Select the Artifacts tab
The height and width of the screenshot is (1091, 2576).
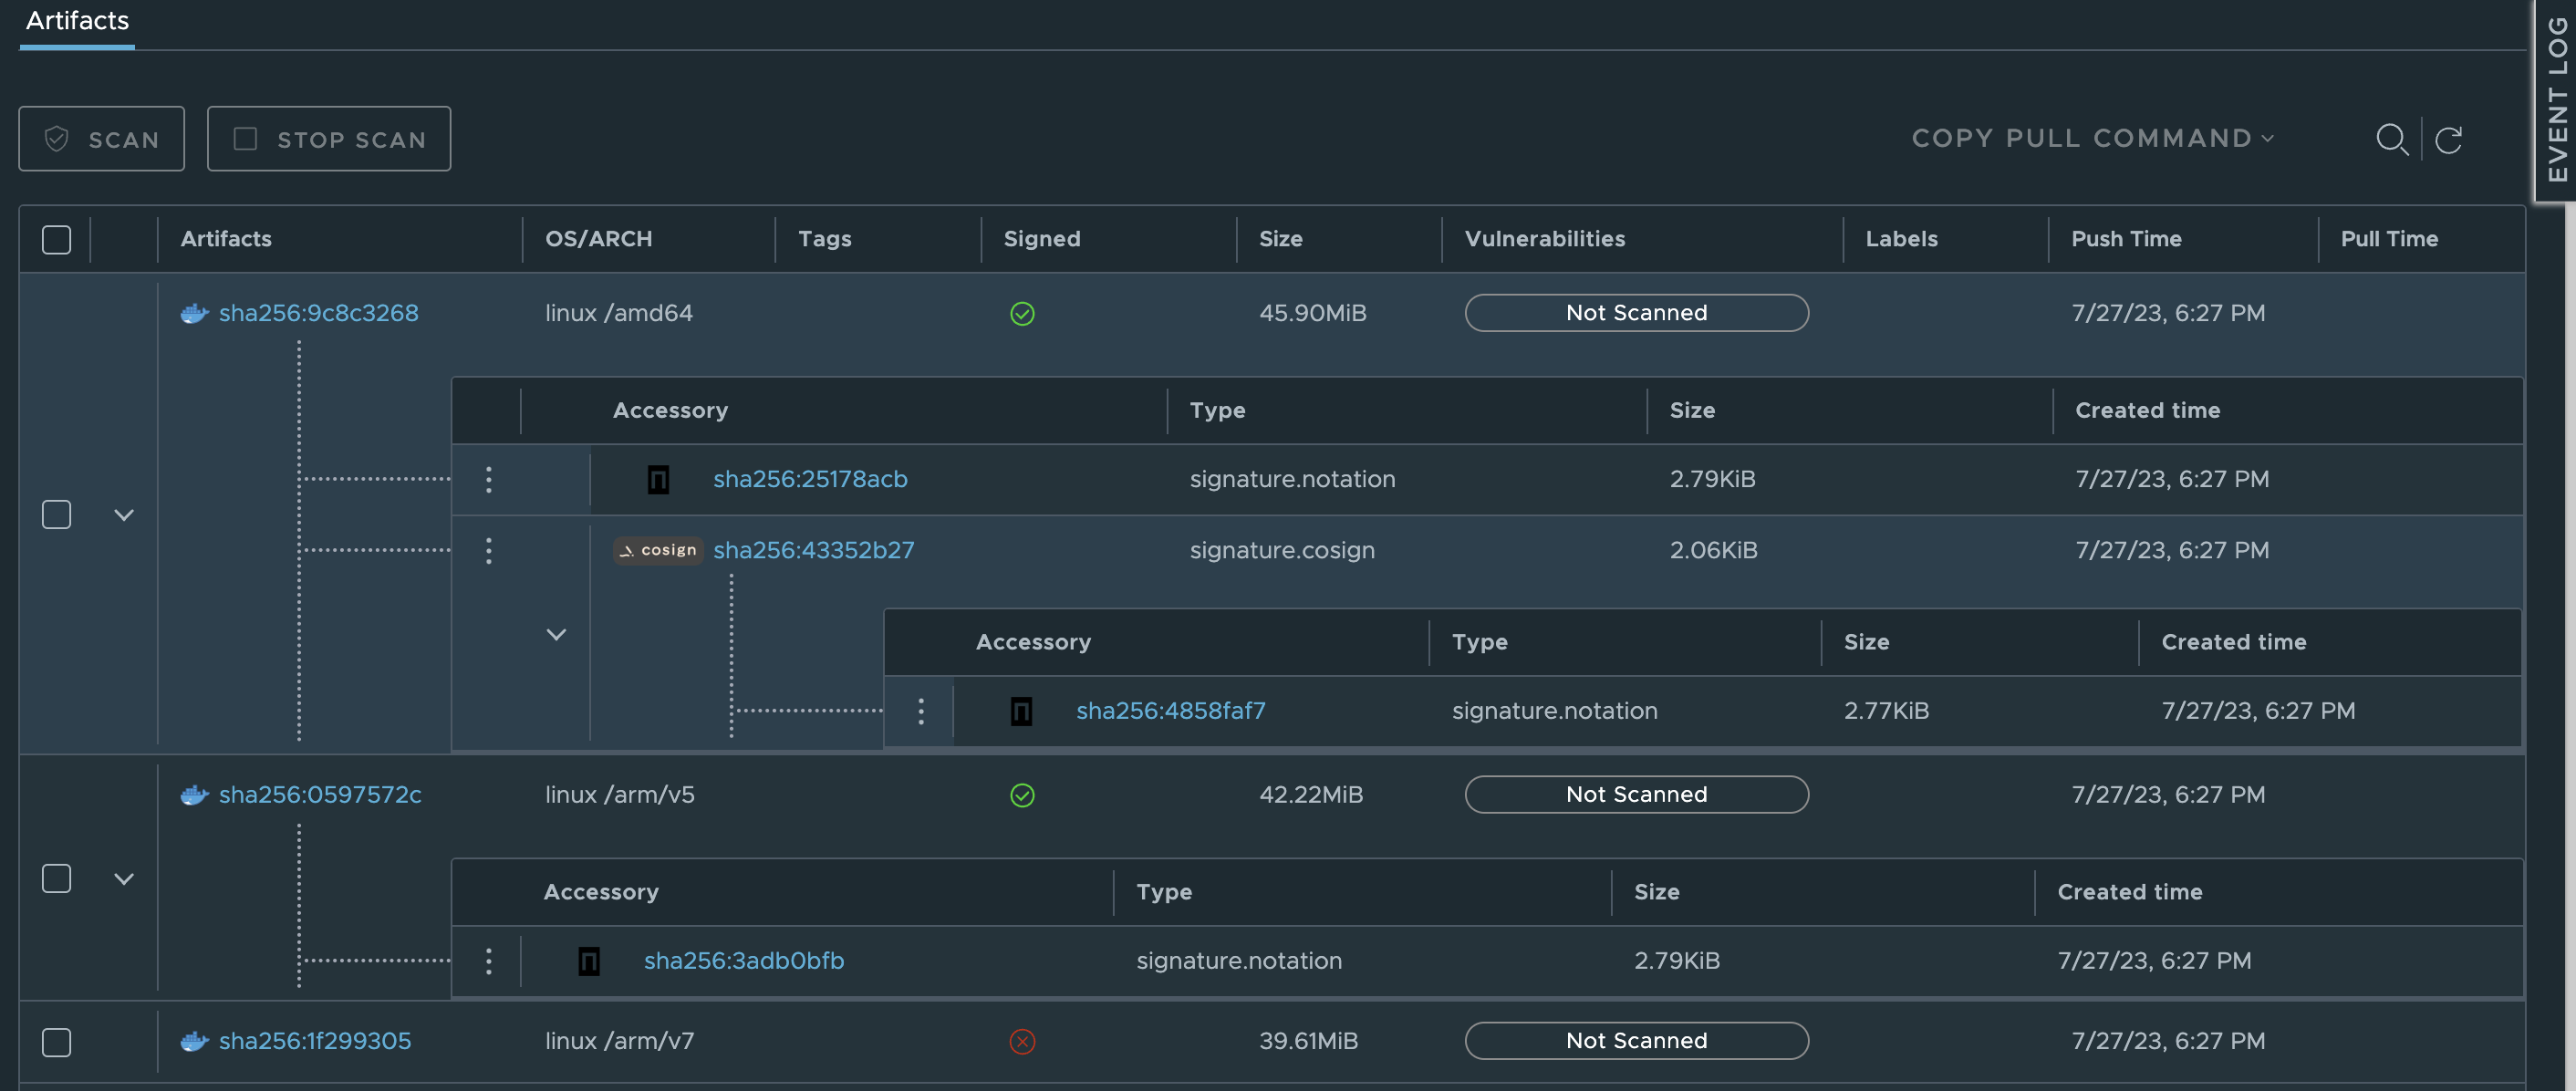point(76,21)
